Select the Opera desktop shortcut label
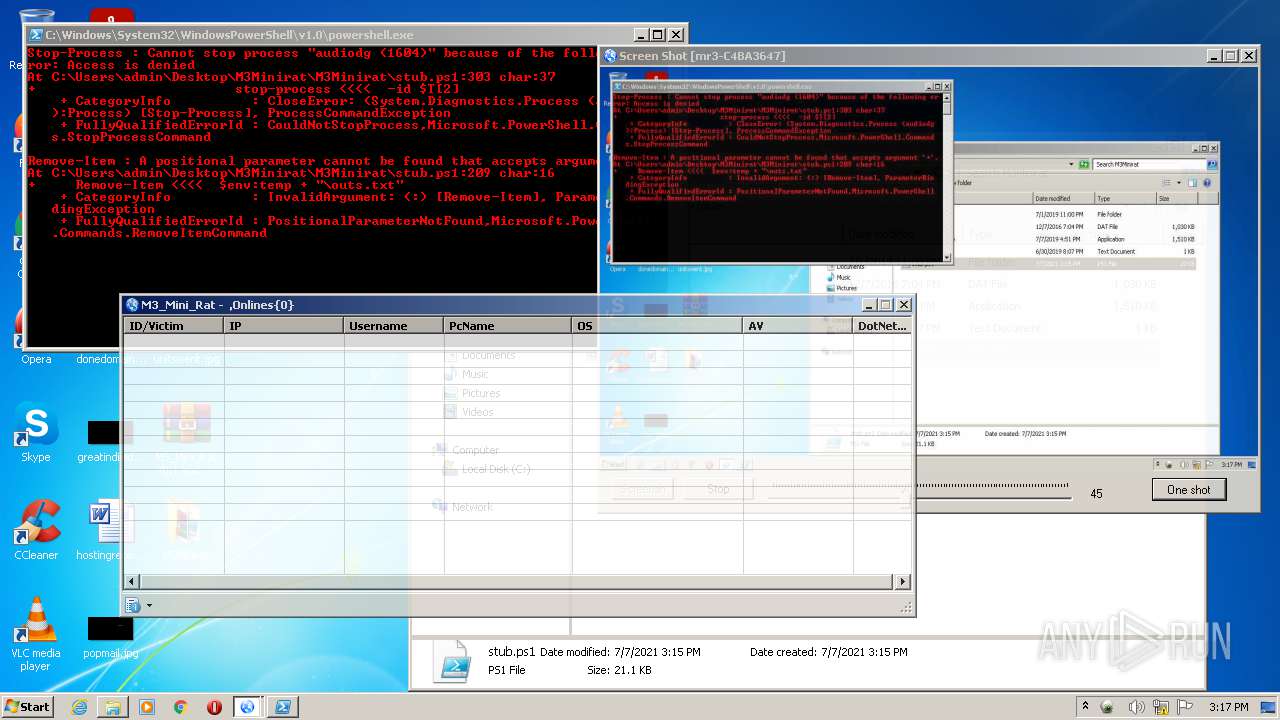 (x=36, y=359)
